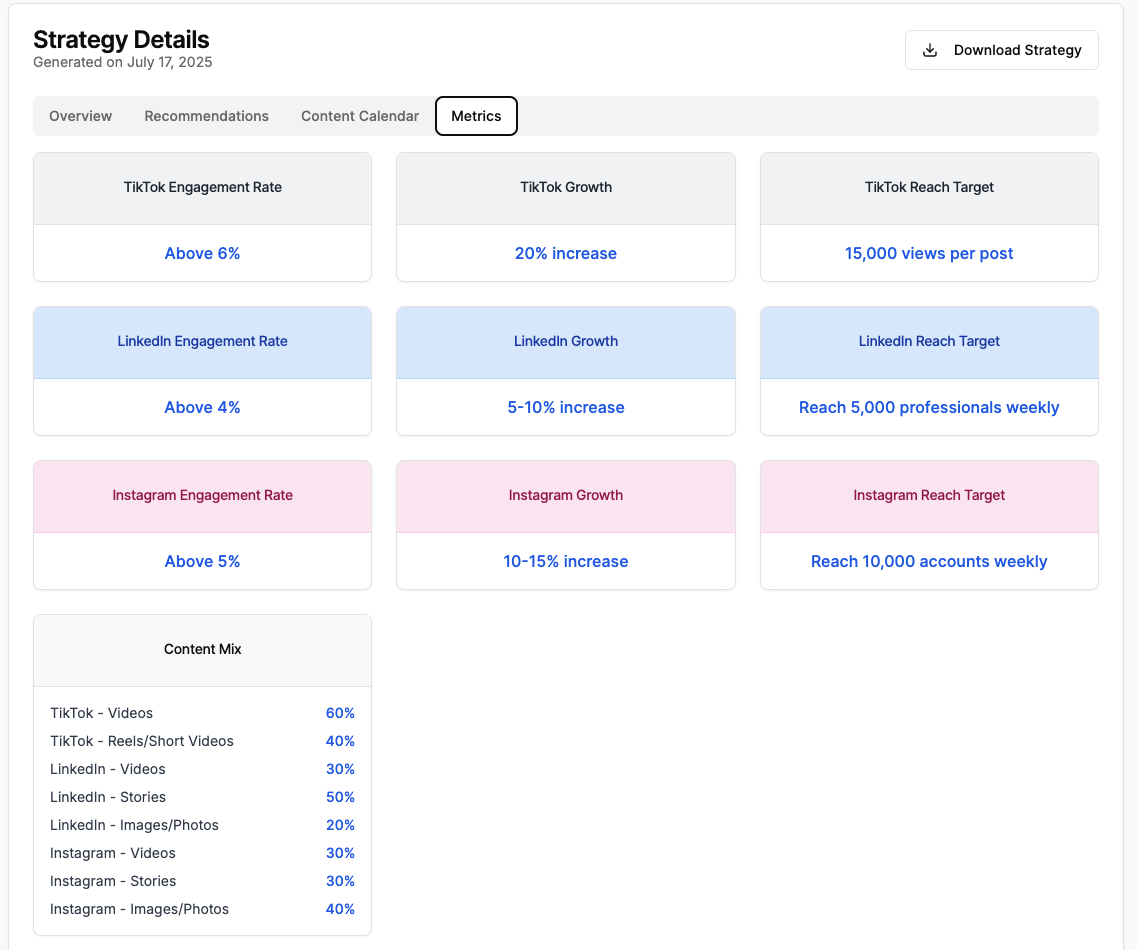Screen dimensions: 1137x950
Task: Click 'Generated on July 17, 2025' text
Action: tap(123, 62)
